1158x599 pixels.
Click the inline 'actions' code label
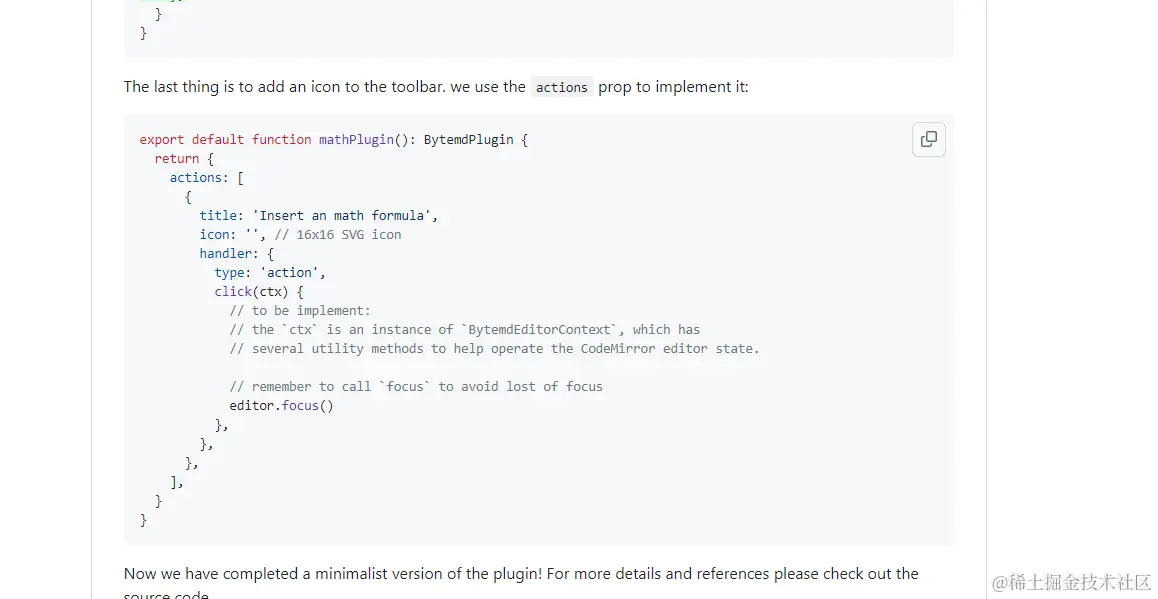tap(561, 88)
